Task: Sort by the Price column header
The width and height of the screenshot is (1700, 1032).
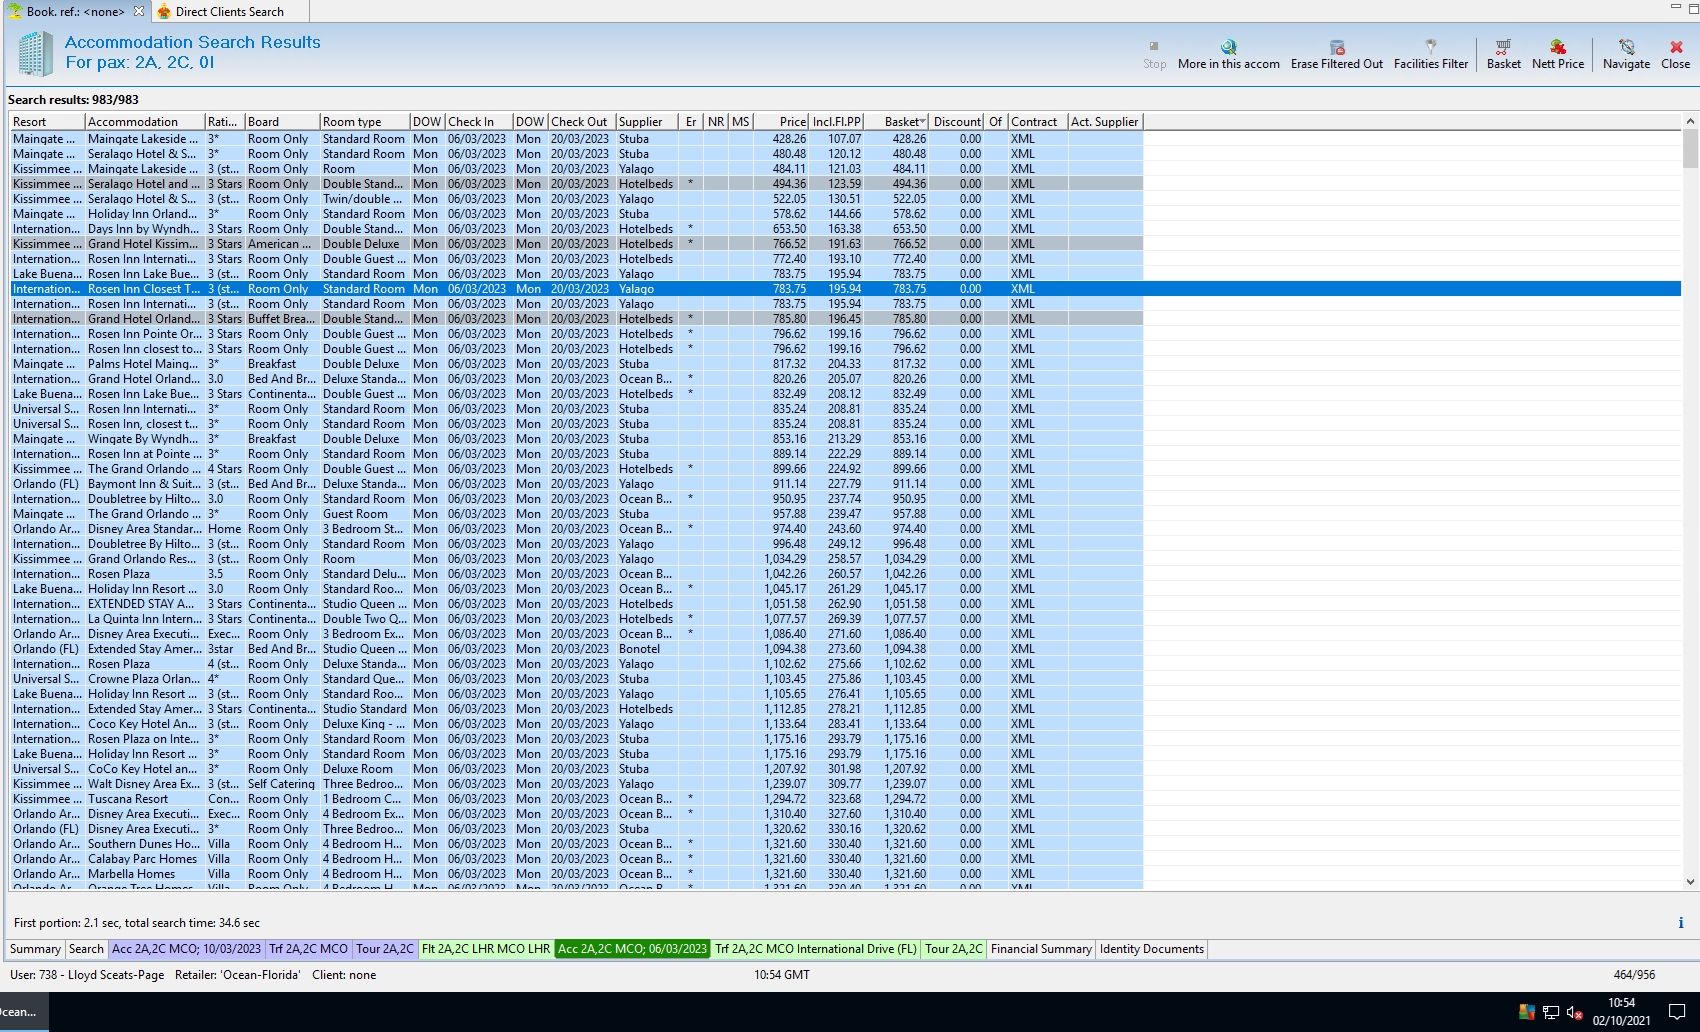Action: pyautogui.click(x=783, y=122)
